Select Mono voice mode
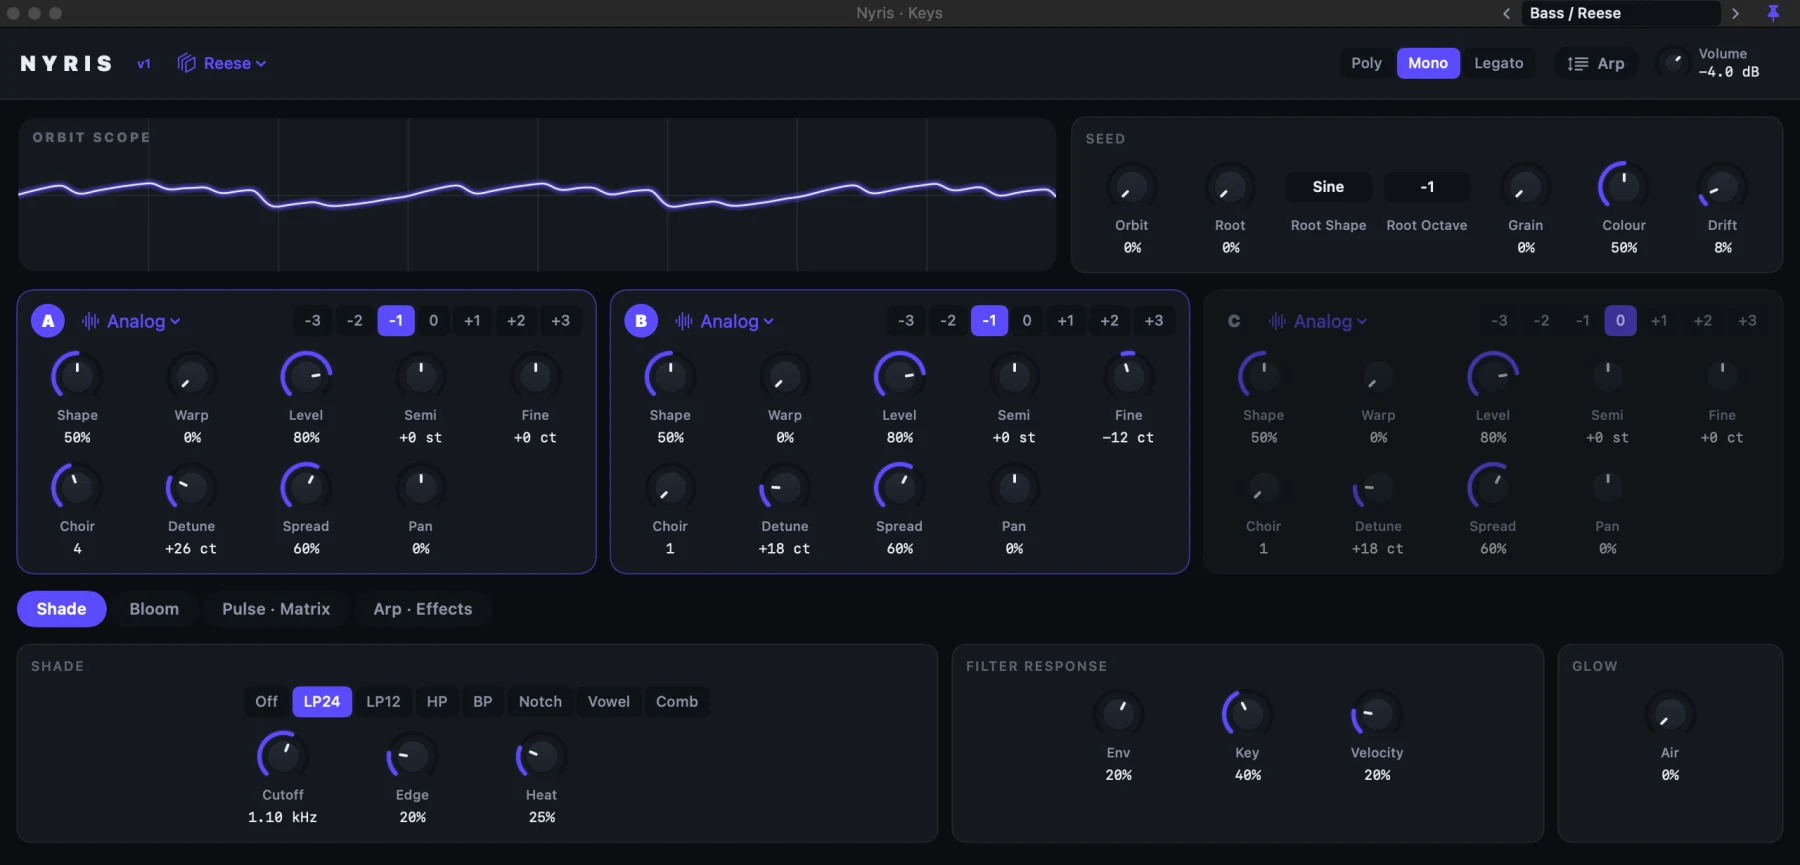1800x865 pixels. tap(1428, 63)
